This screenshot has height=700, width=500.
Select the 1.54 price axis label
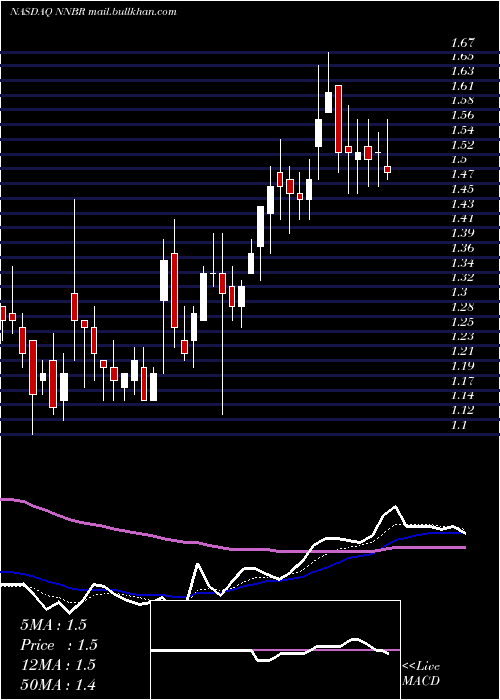click(462, 130)
